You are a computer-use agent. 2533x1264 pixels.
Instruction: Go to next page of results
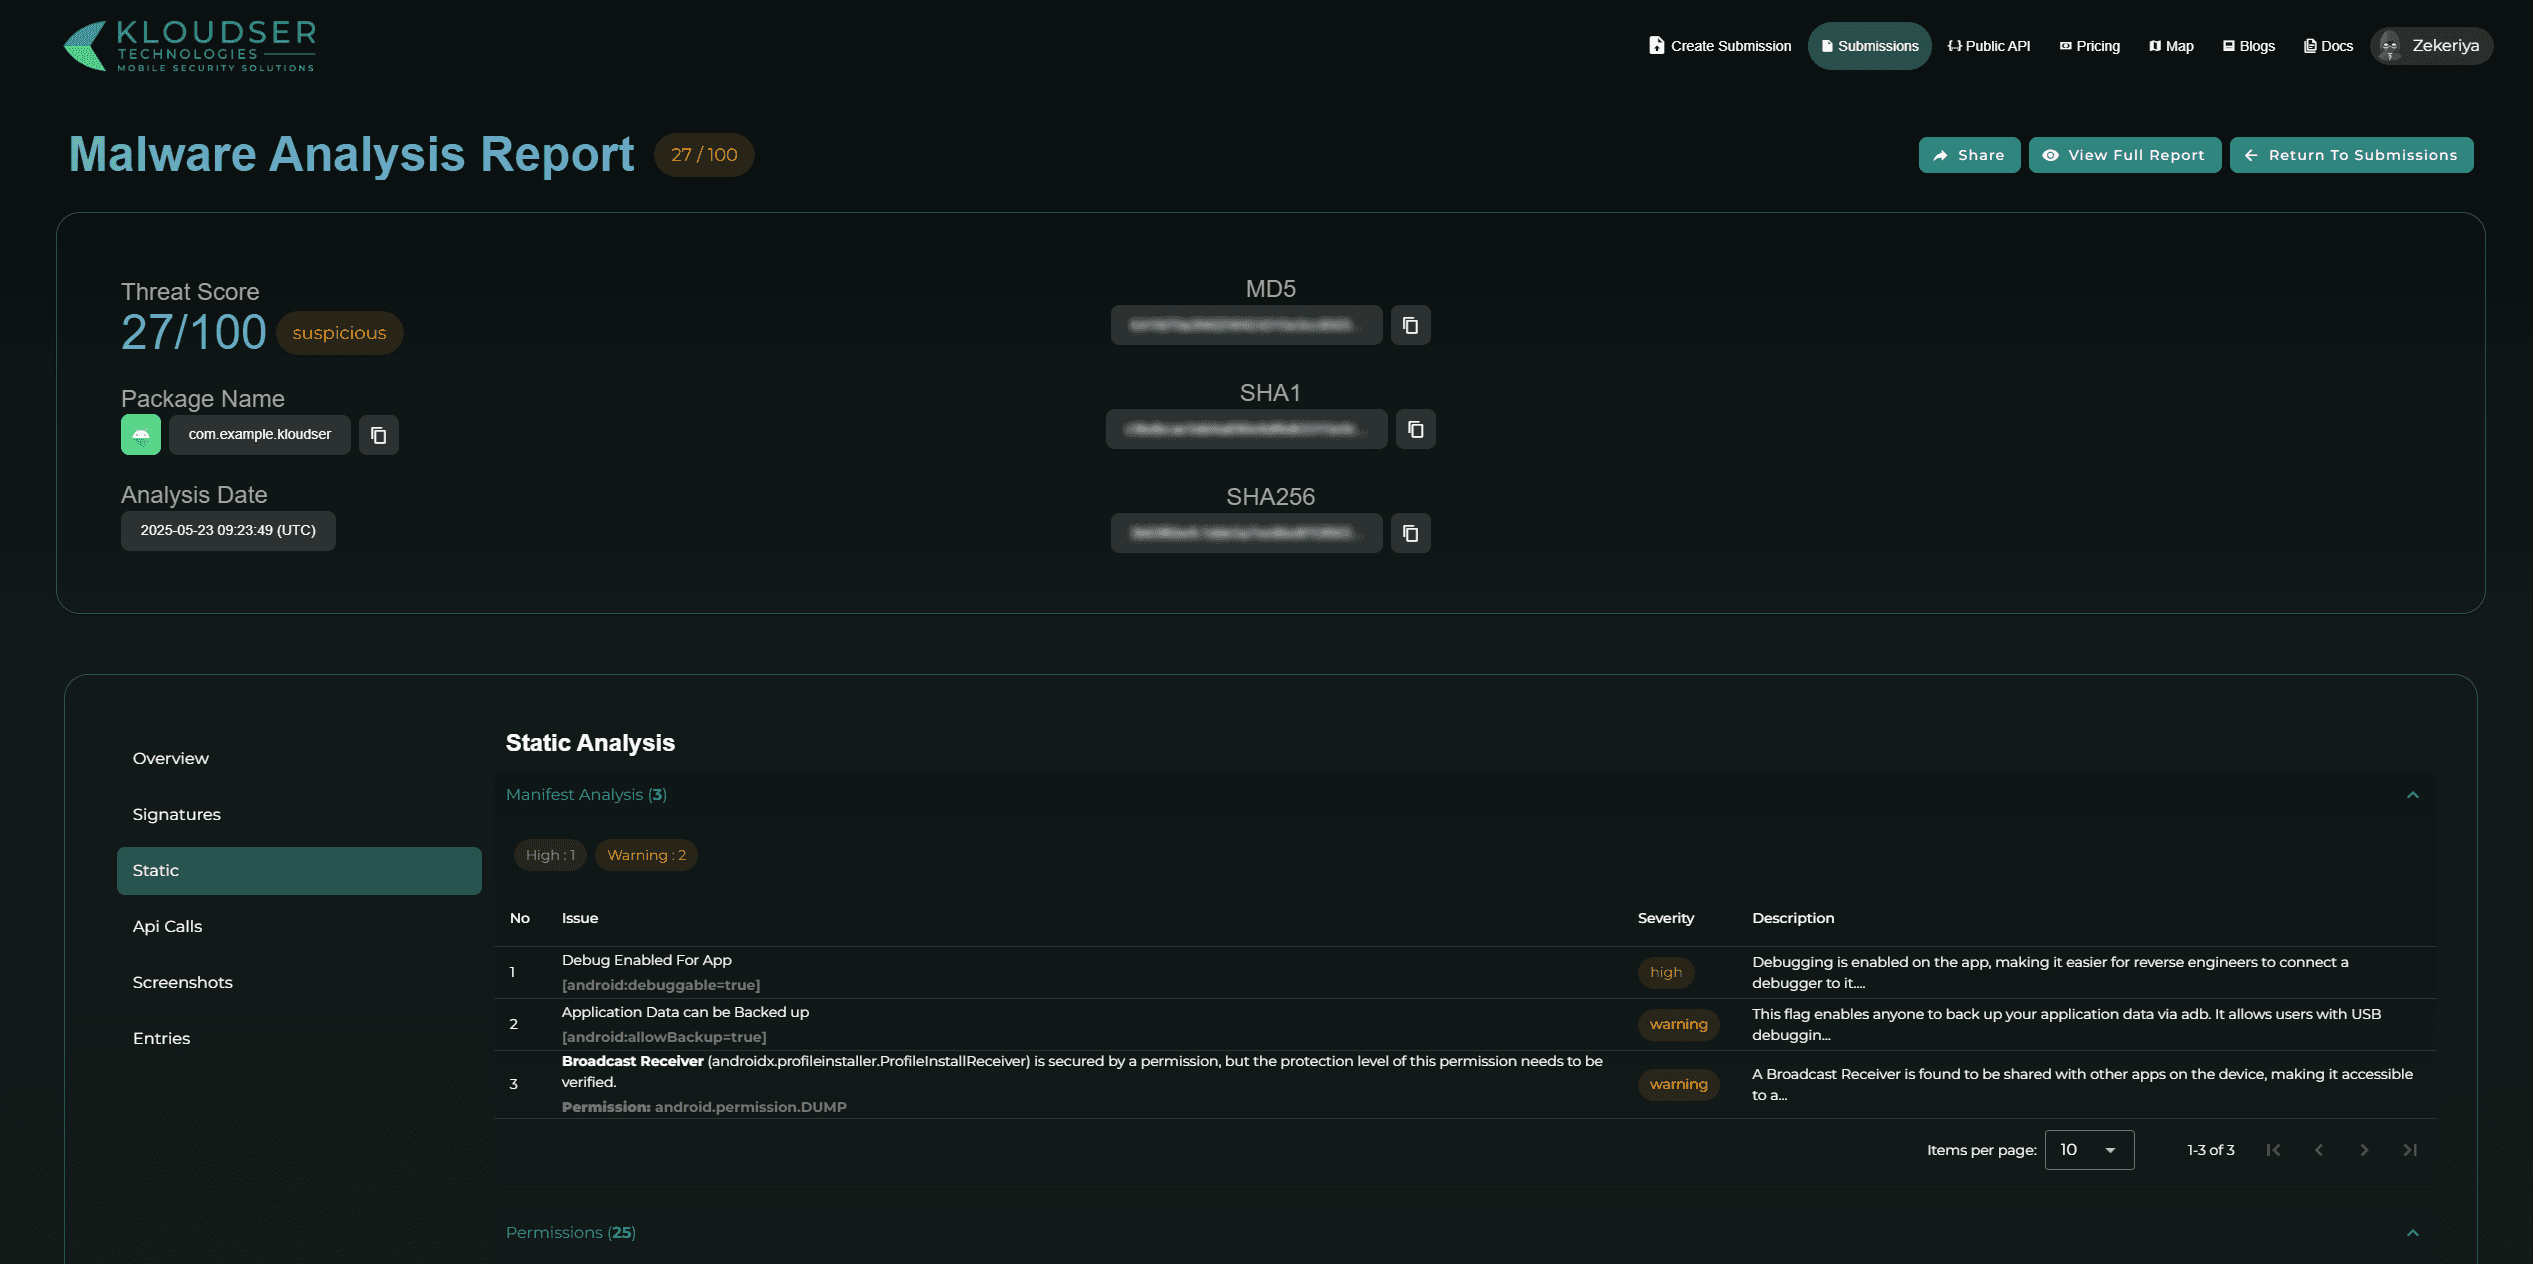pyautogui.click(x=2364, y=1150)
